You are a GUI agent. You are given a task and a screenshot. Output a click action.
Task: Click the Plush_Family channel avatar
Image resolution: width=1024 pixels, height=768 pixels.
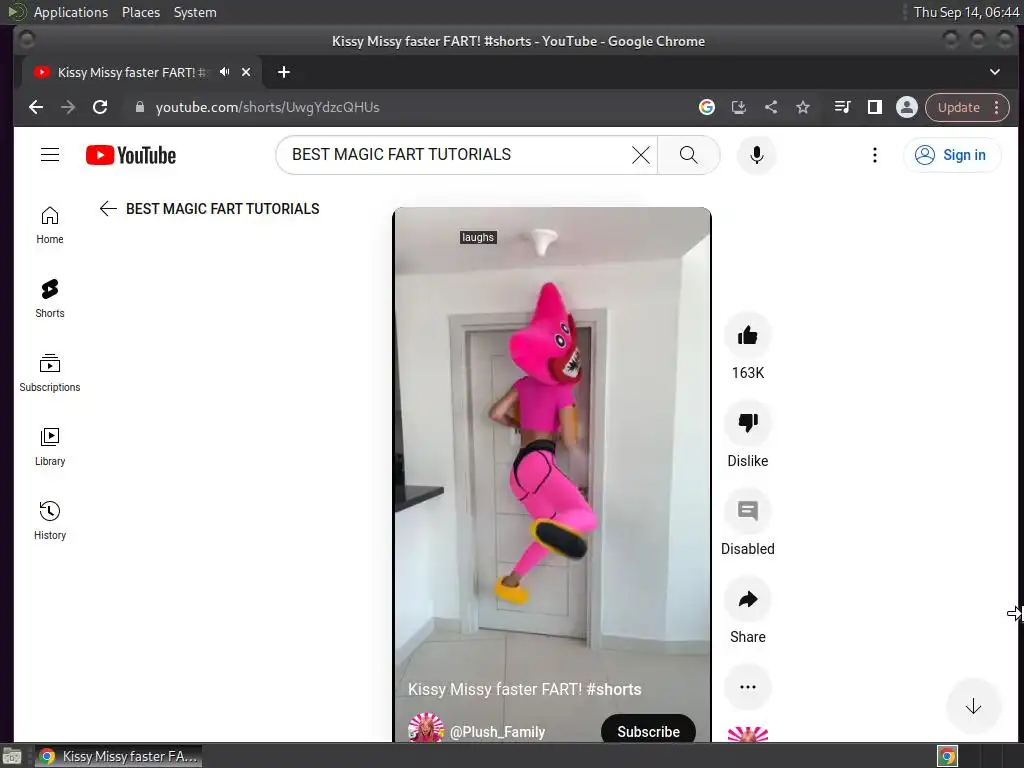click(x=426, y=728)
